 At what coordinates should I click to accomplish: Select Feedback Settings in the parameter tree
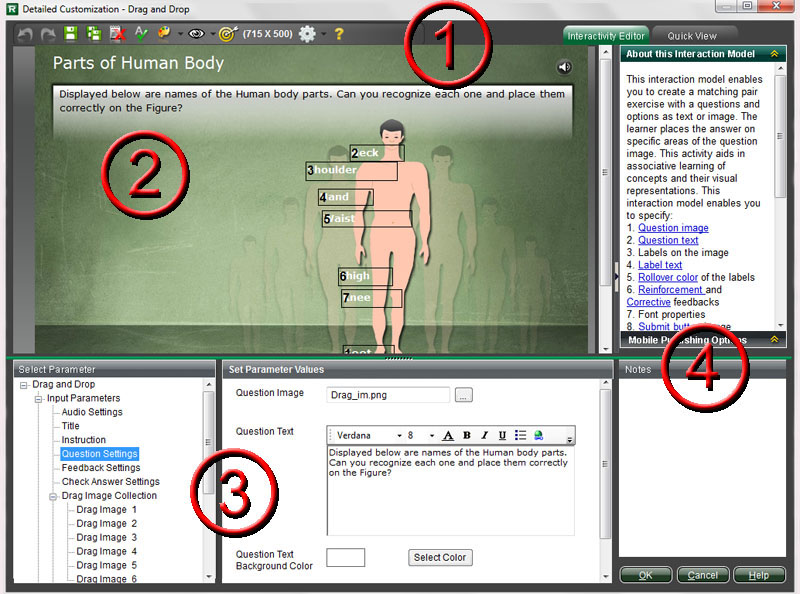[101, 467]
